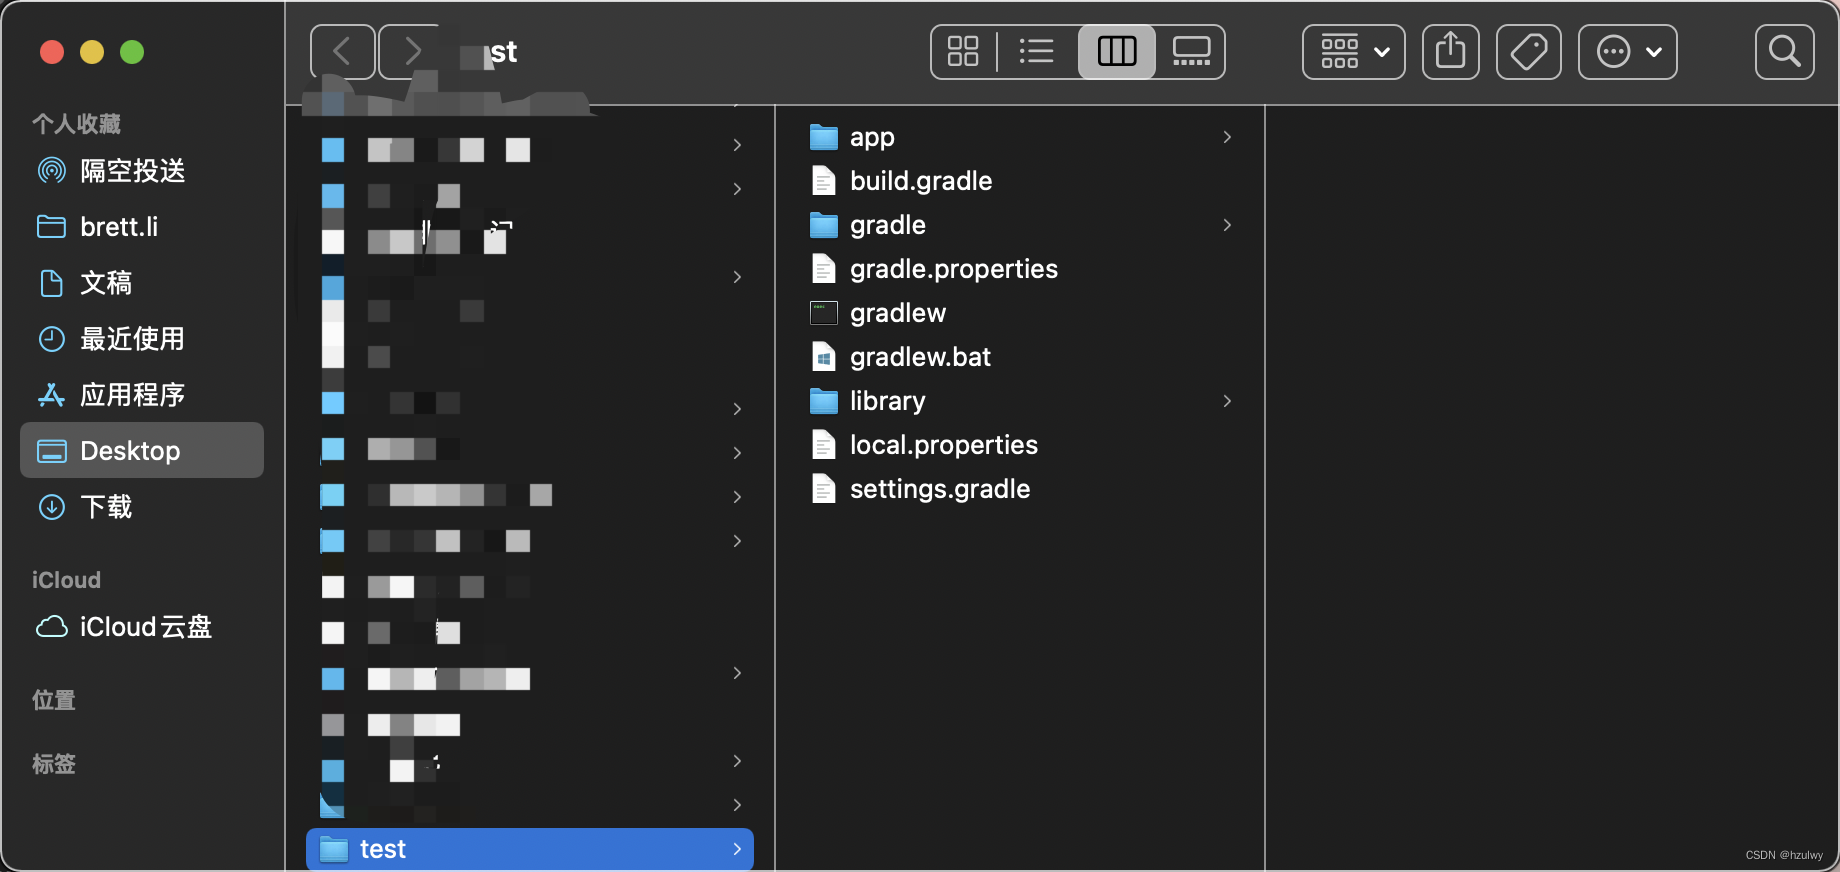Open the action ellipsis dropdown menu
The width and height of the screenshot is (1840, 872).
click(1628, 51)
